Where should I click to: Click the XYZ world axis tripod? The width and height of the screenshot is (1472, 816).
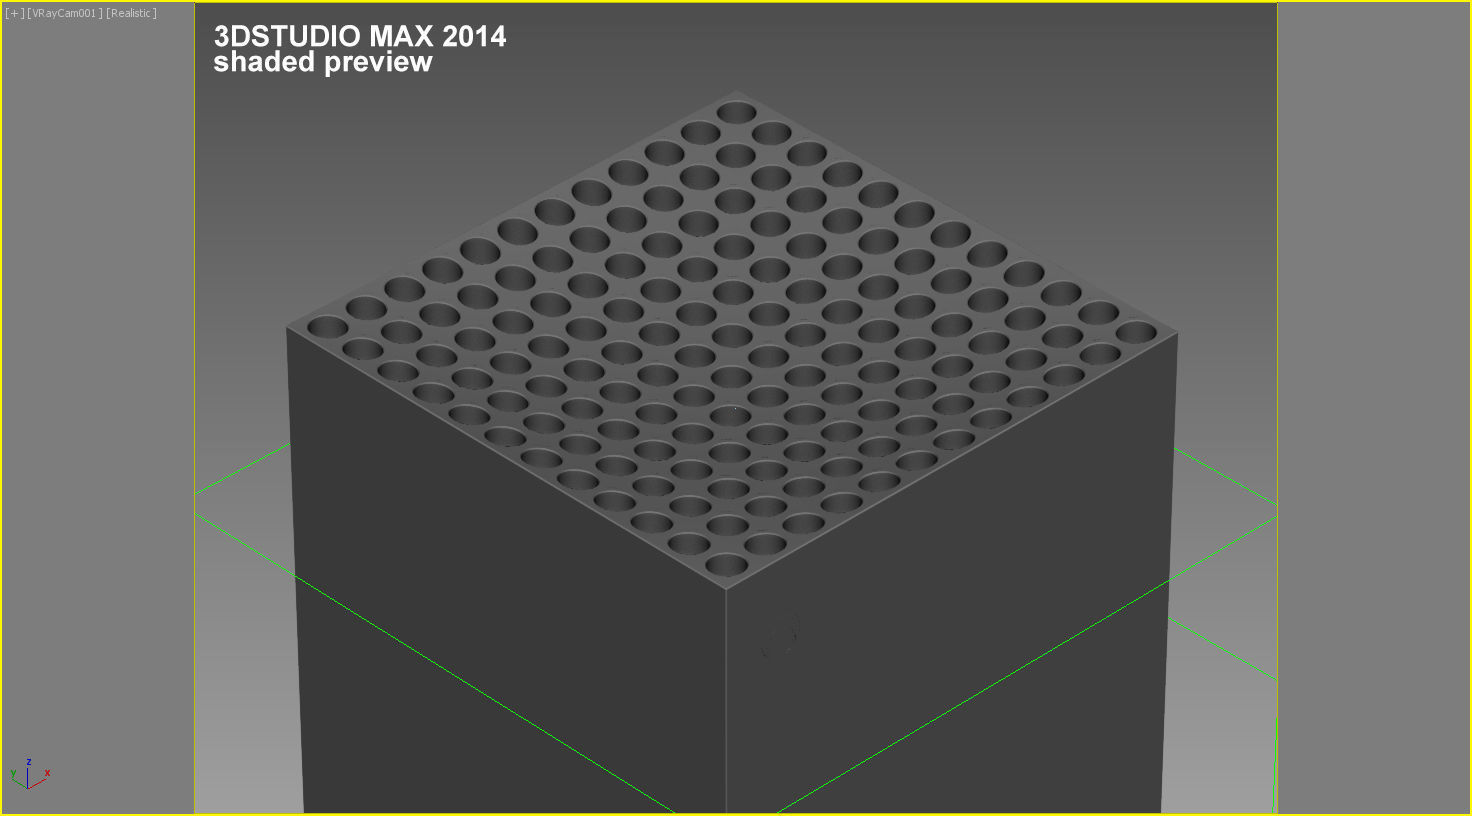[x=30, y=774]
